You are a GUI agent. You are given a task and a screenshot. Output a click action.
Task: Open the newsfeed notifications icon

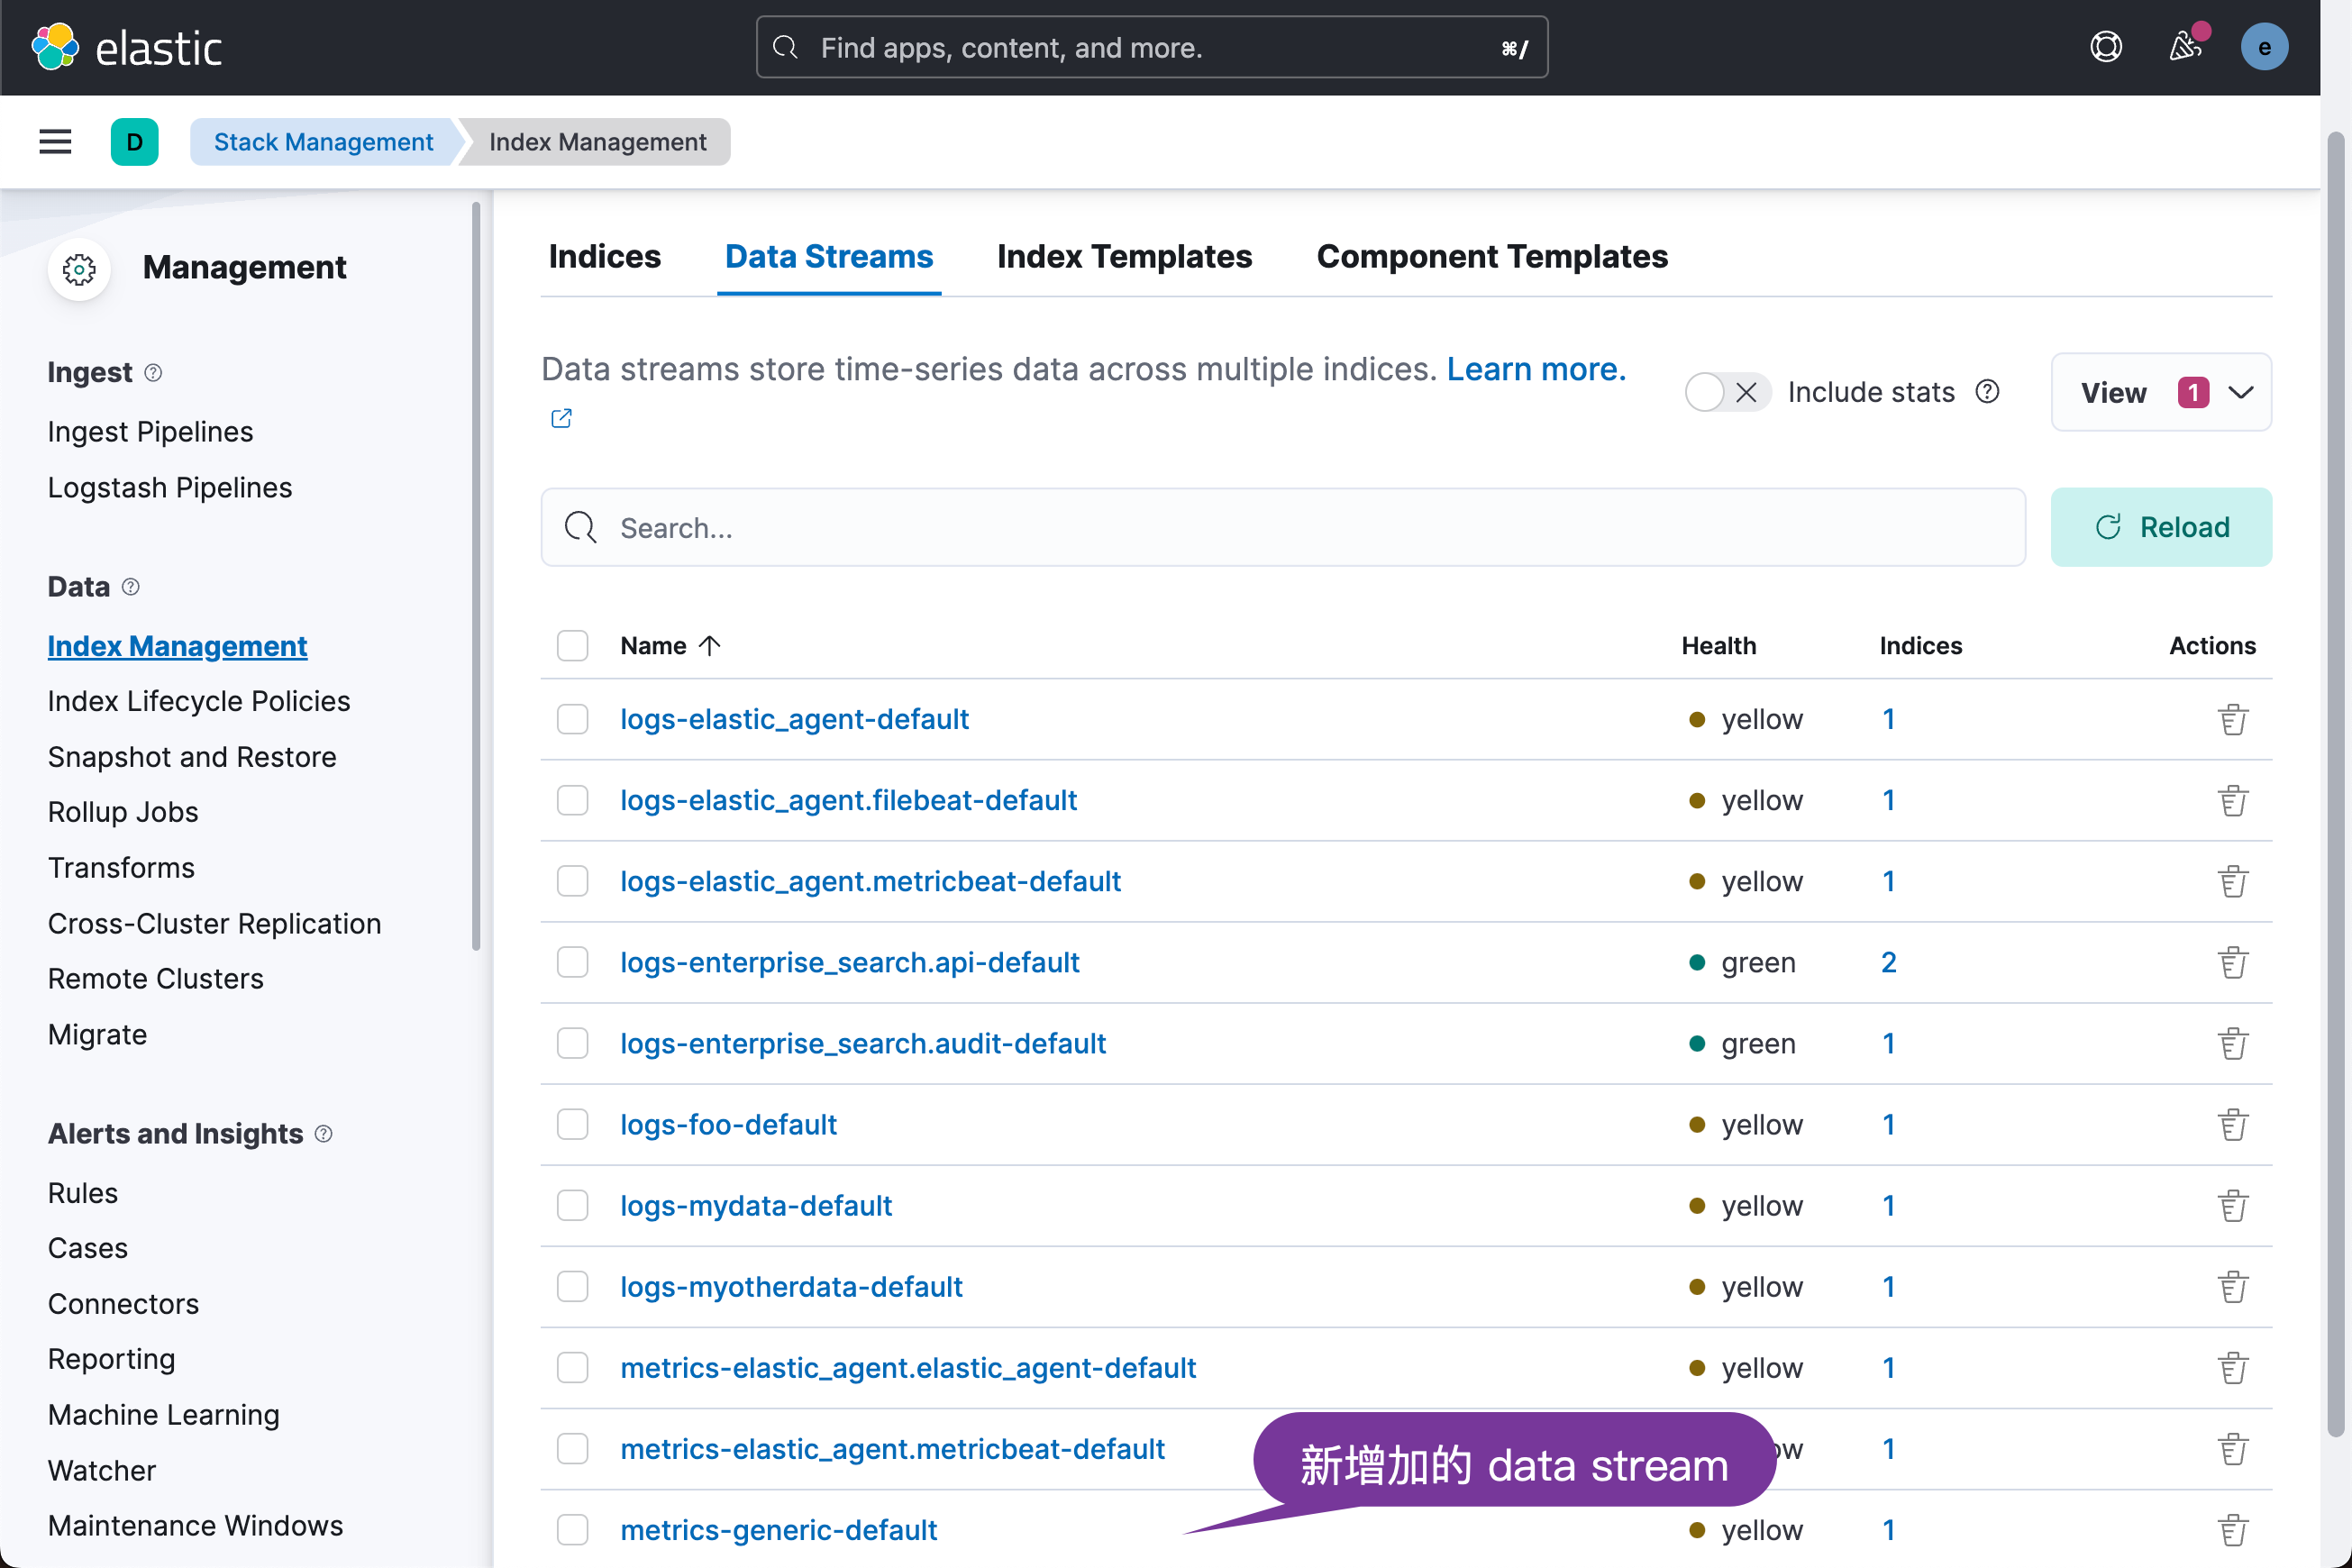click(2184, 47)
